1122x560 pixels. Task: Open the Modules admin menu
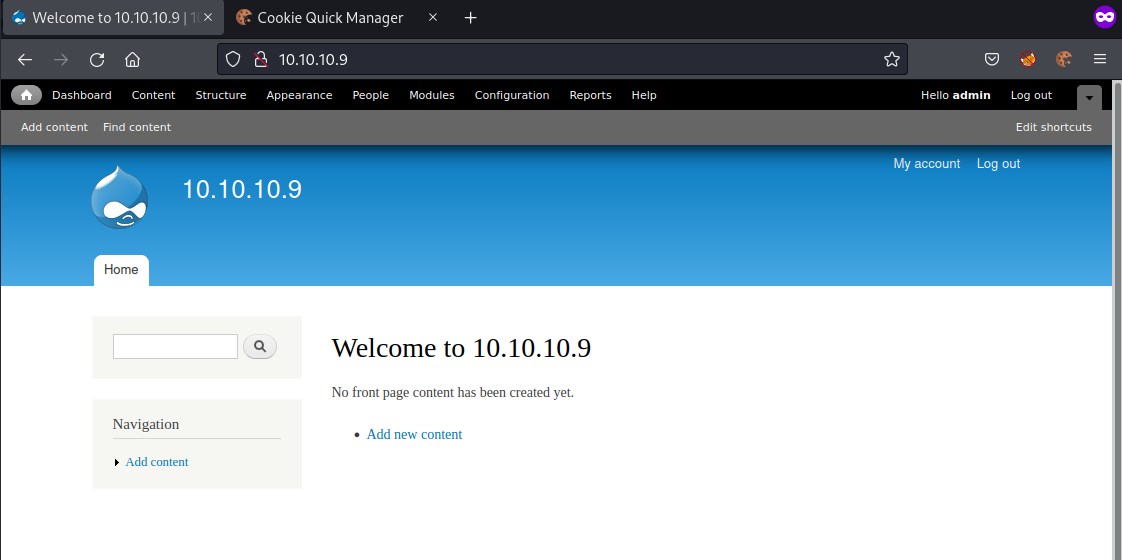click(431, 95)
